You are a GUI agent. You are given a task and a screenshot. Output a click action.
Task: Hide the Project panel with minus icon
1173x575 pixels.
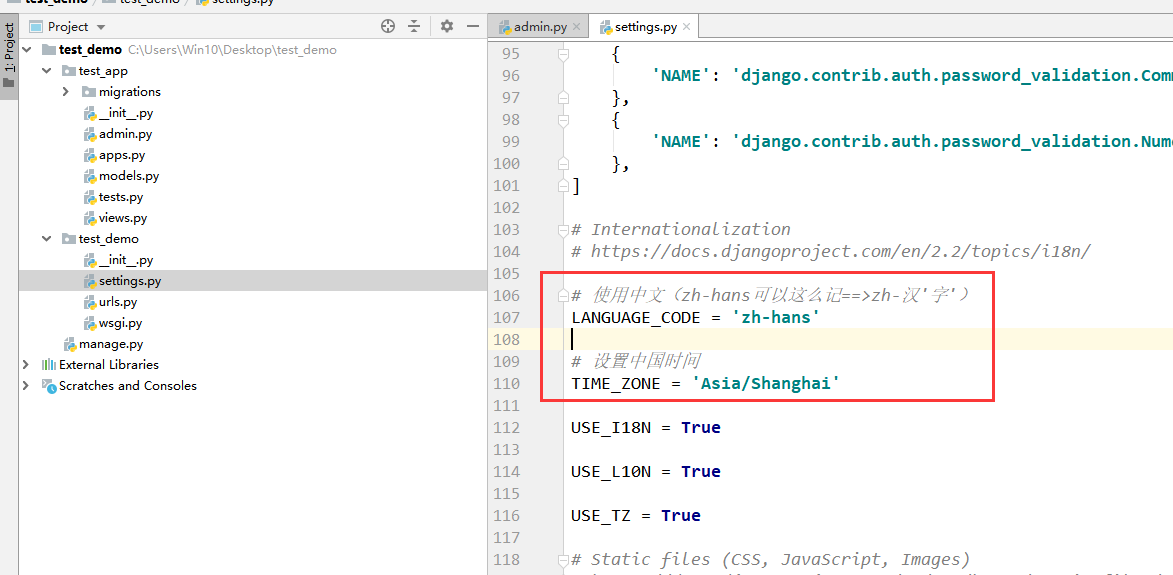472,26
